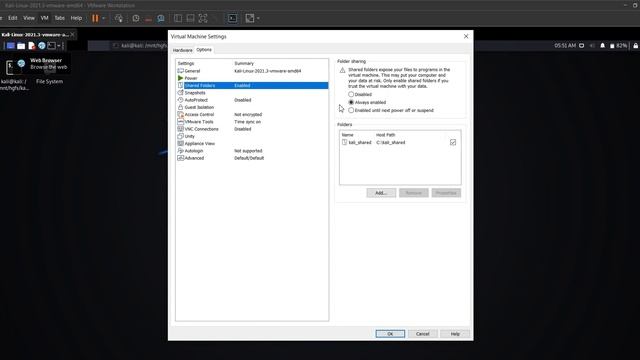The width and height of the screenshot is (640, 360).
Task: Open the dropdown arrow beside Stretch Guest icon
Action: [258, 18]
